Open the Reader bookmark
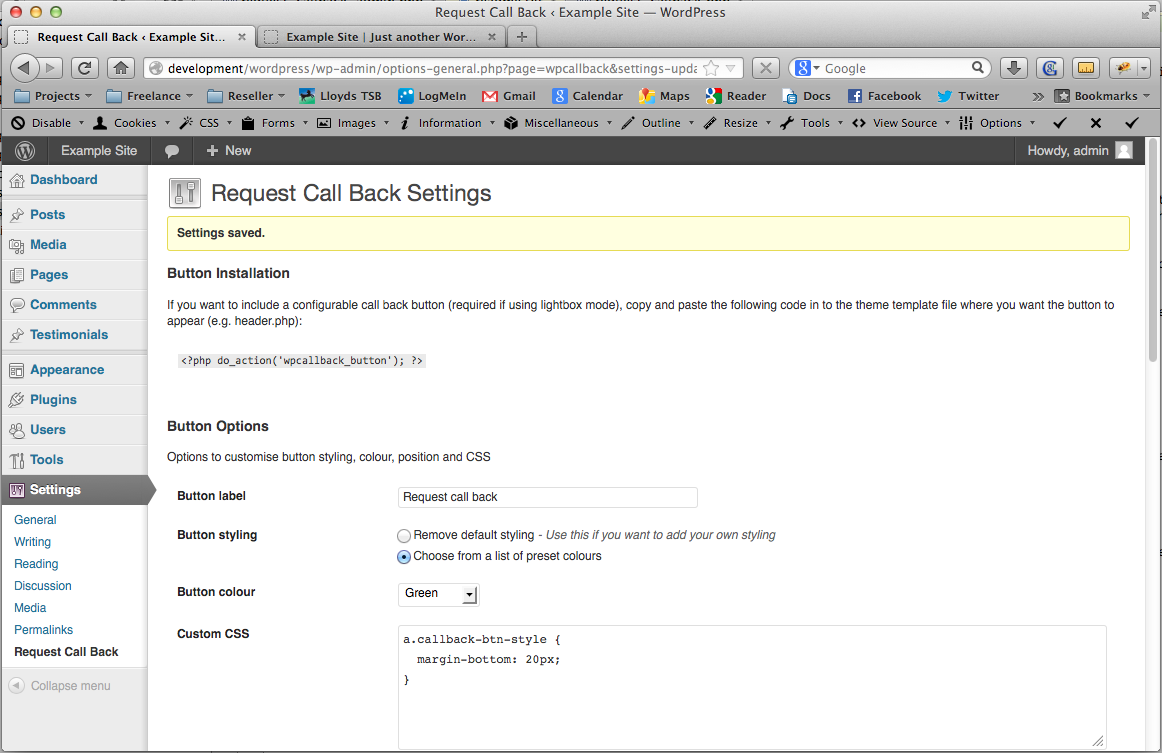 pos(736,96)
